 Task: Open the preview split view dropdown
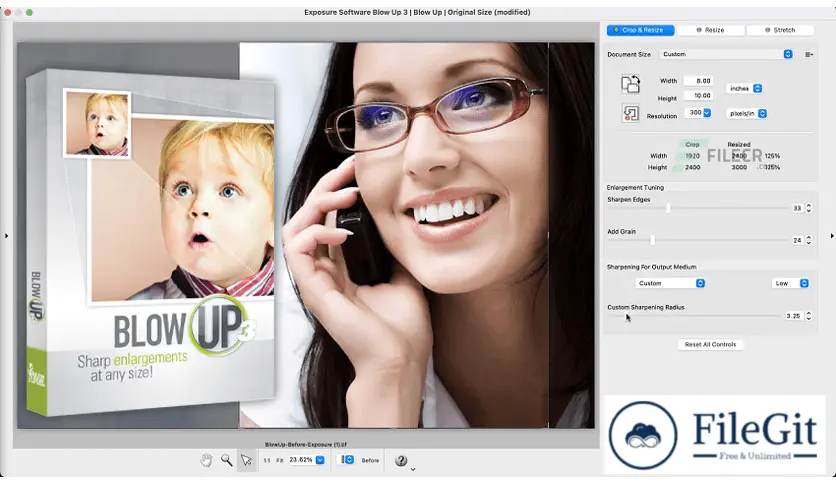(347, 459)
